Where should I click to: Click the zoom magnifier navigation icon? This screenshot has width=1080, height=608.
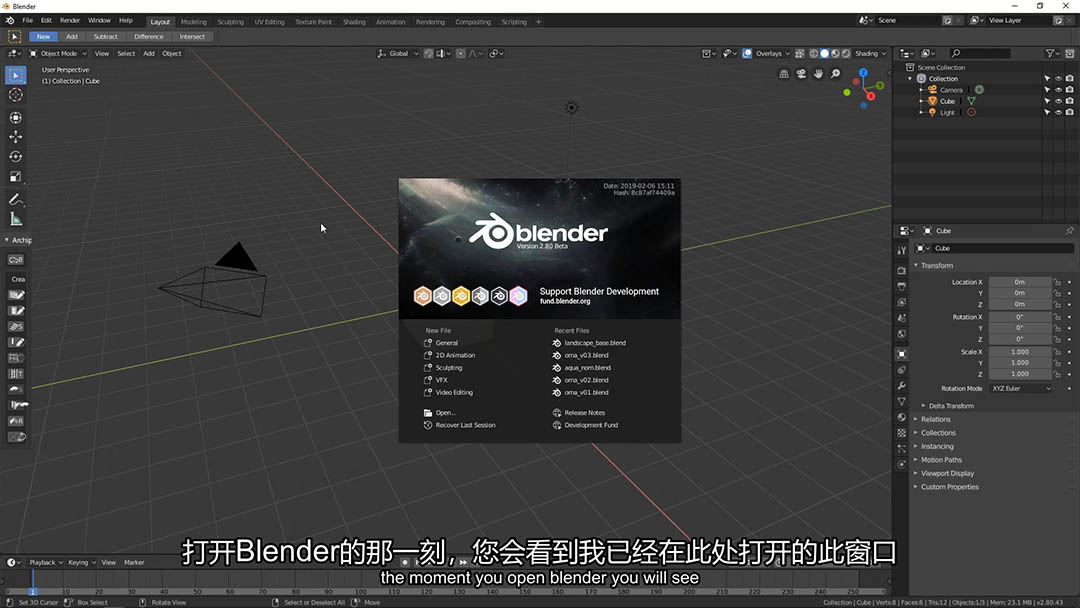coord(835,74)
